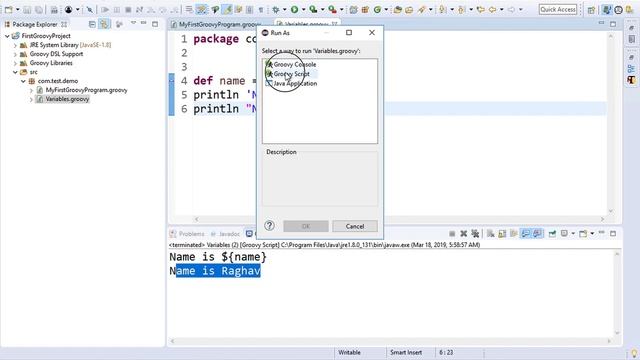Click Smart Insert in status bar
Screen dimensions: 640x360
(406, 352)
